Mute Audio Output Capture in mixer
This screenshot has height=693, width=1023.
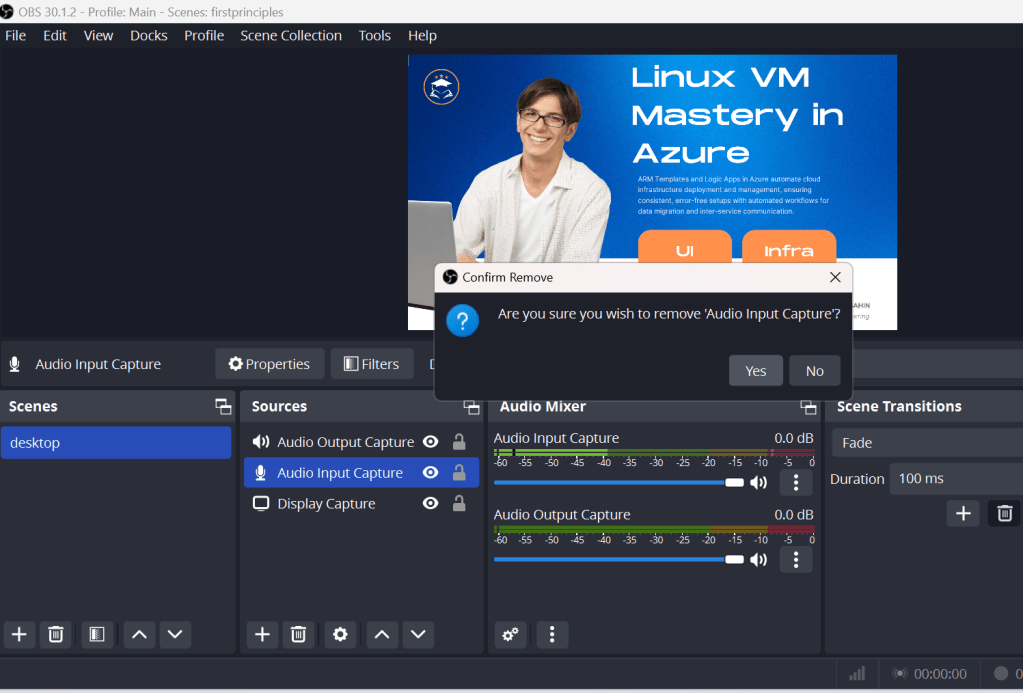758,560
